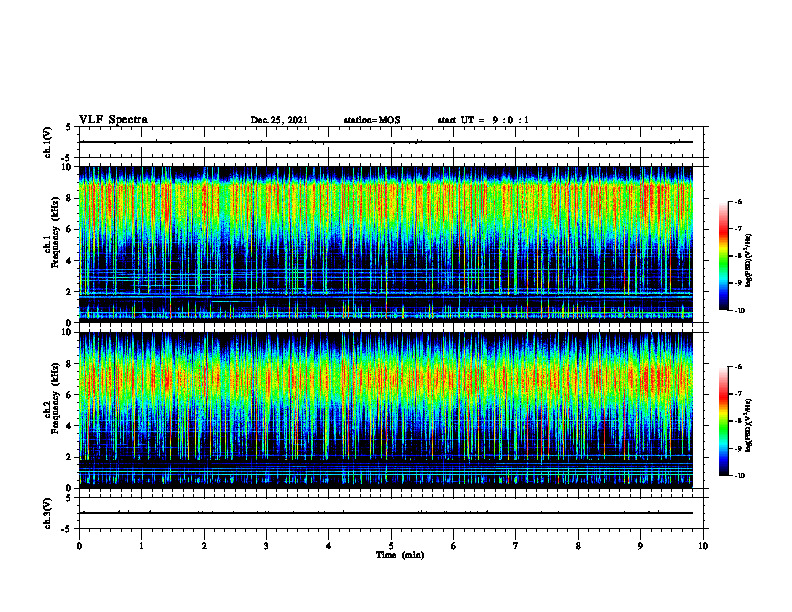Select the "start UT = 9 : 0 : 1" text

(x=483, y=120)
